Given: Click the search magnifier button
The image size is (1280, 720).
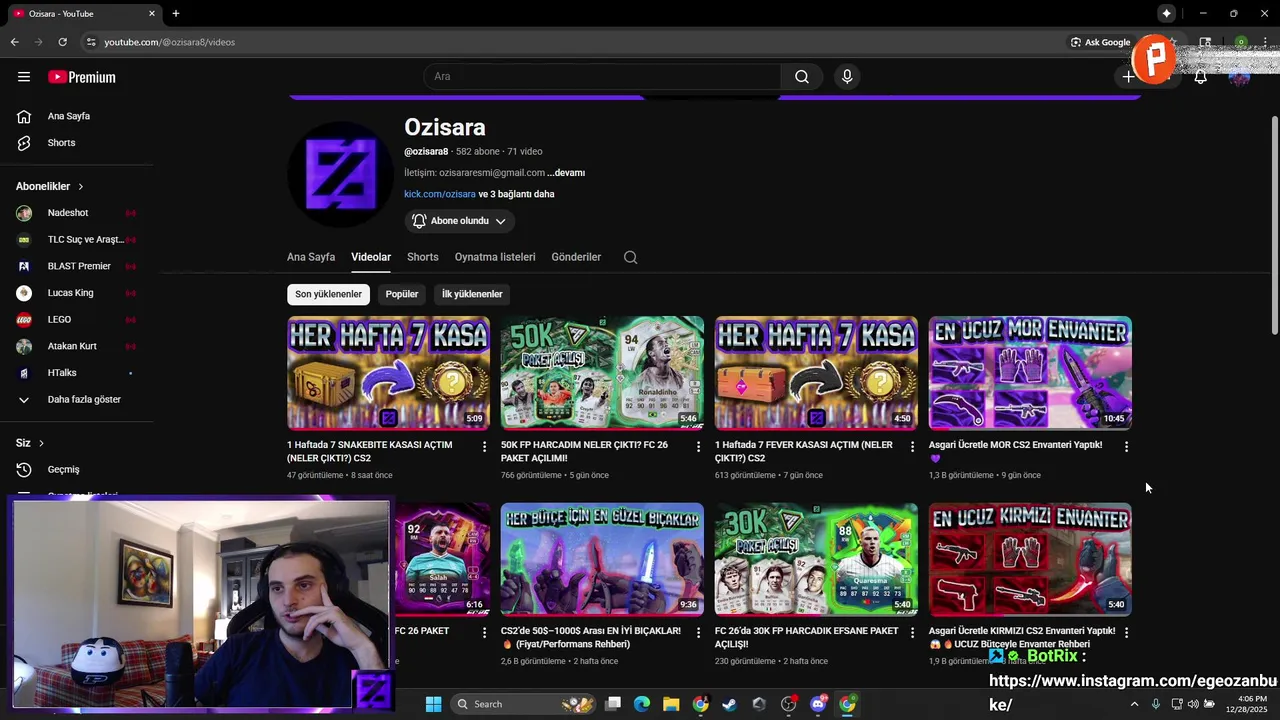Looking at the screenshot, I should 802,77.
